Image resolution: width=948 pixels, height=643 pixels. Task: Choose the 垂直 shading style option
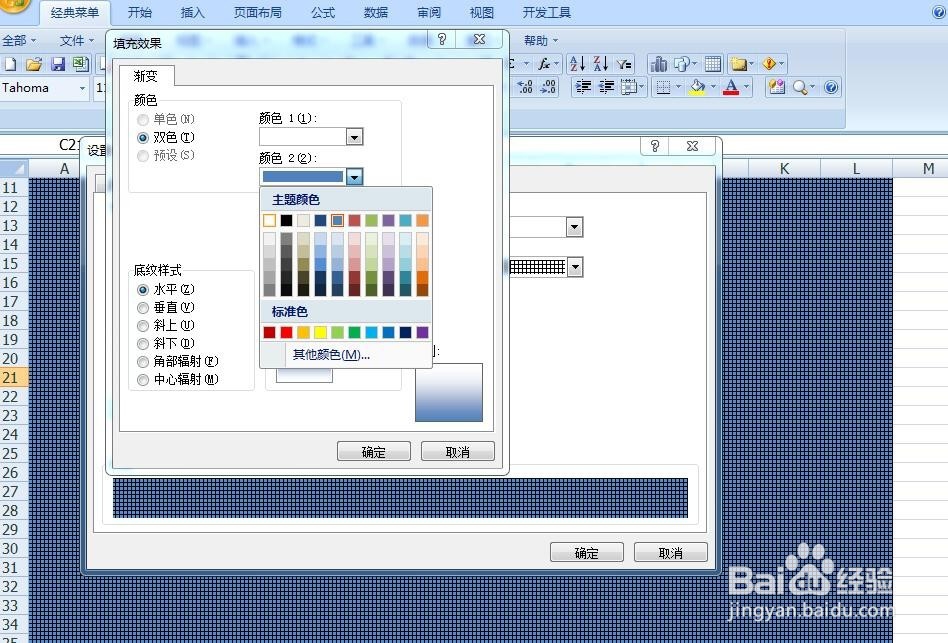141,308
